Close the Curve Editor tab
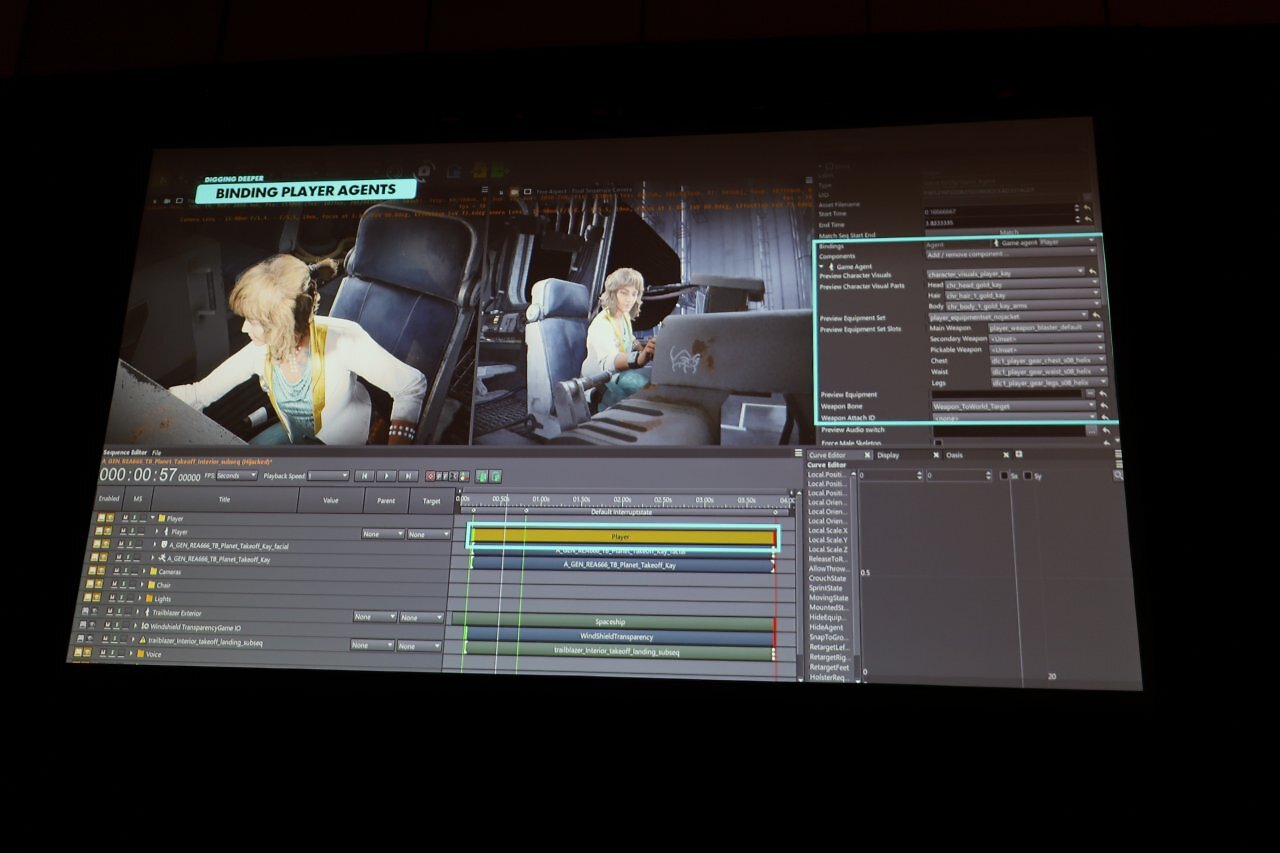Screen dimensions: 1280x853 pyautogui.click(x=866, y=455)
